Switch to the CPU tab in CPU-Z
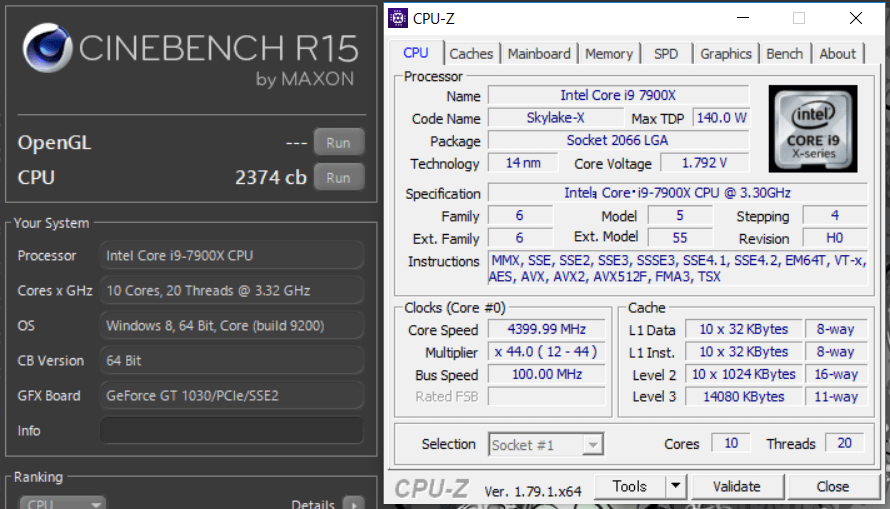This screenshot has width=890, height=509. (415, 53)
